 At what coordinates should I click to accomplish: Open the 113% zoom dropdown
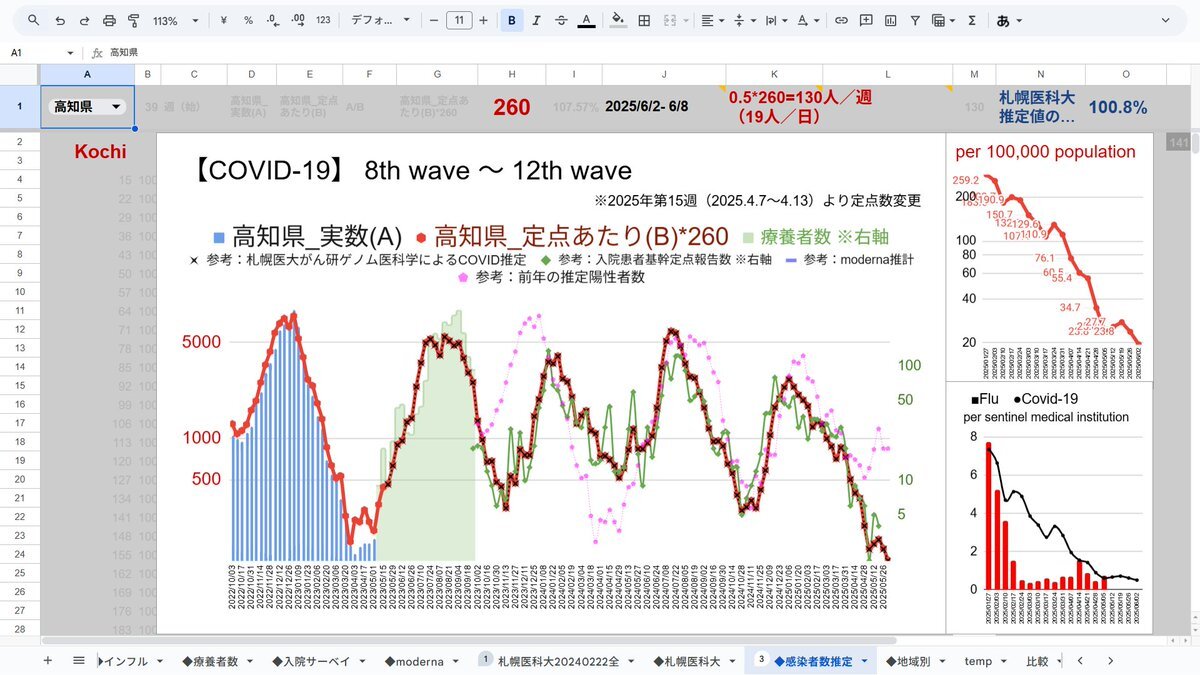pyautogui.click(x=175, y=20)
